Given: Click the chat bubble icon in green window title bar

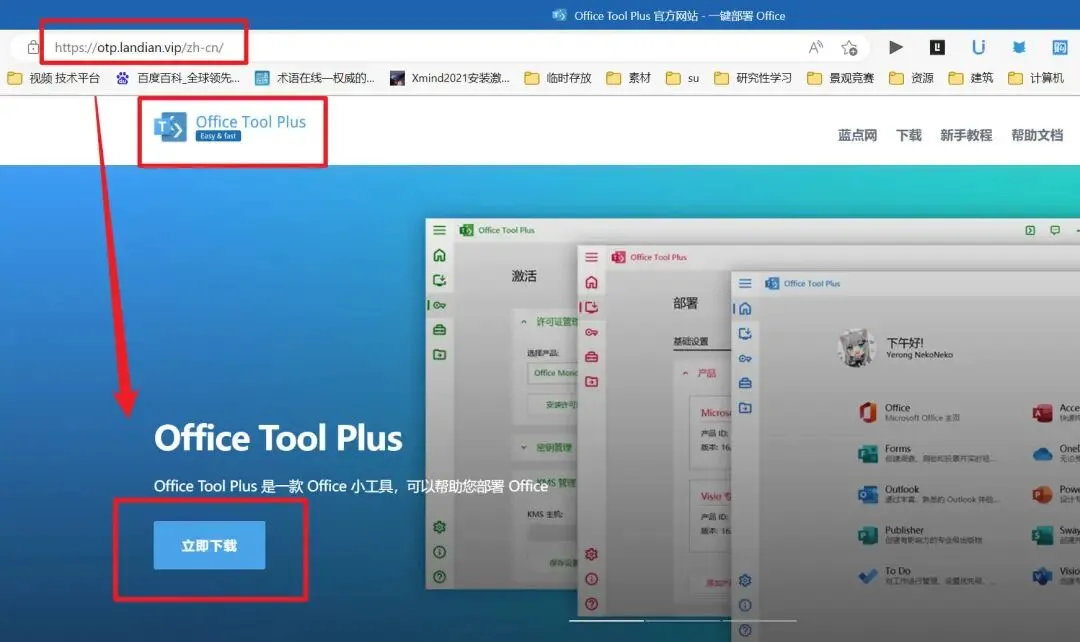Looking at the screenshot, I should click(1055, 230).
